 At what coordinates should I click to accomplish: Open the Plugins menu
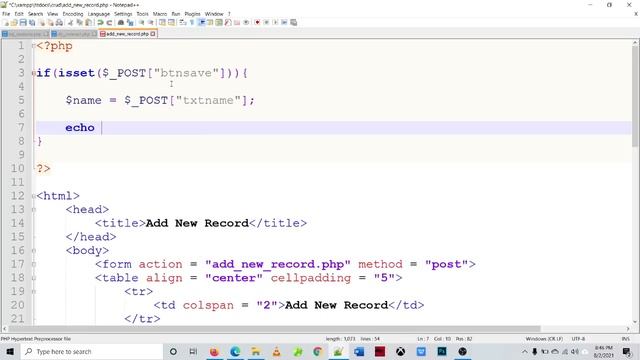192,14
